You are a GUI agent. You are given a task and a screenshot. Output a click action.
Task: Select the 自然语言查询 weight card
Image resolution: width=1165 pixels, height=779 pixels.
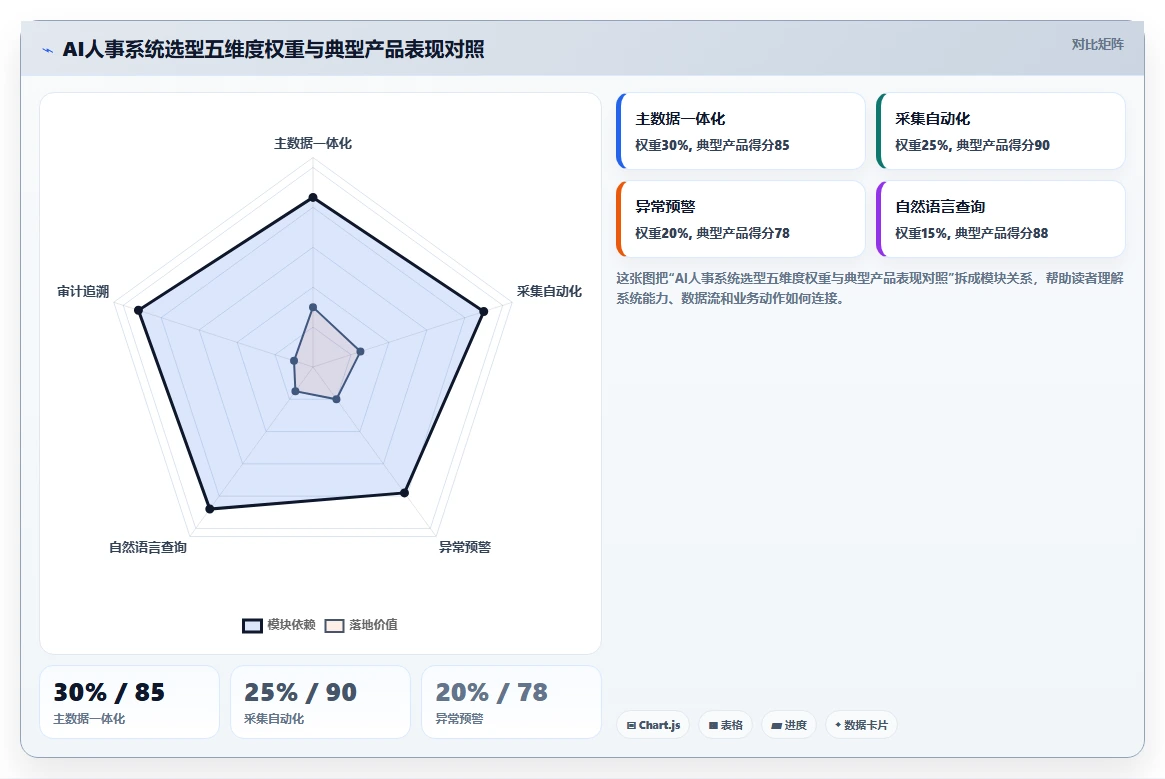pyautogui.click(x=1001, y=219)
